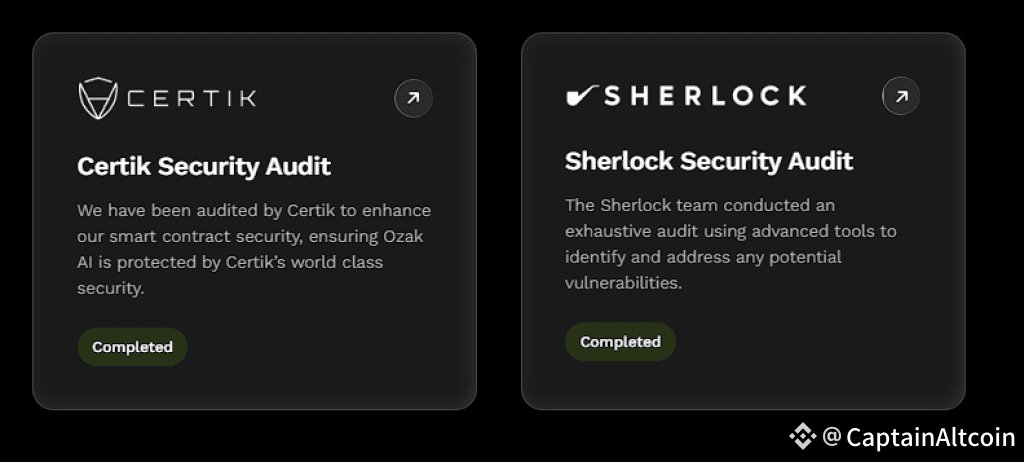1024x462 pixels.
Task: Click the Certik Security Audit heading
Action: pos(204,166)
